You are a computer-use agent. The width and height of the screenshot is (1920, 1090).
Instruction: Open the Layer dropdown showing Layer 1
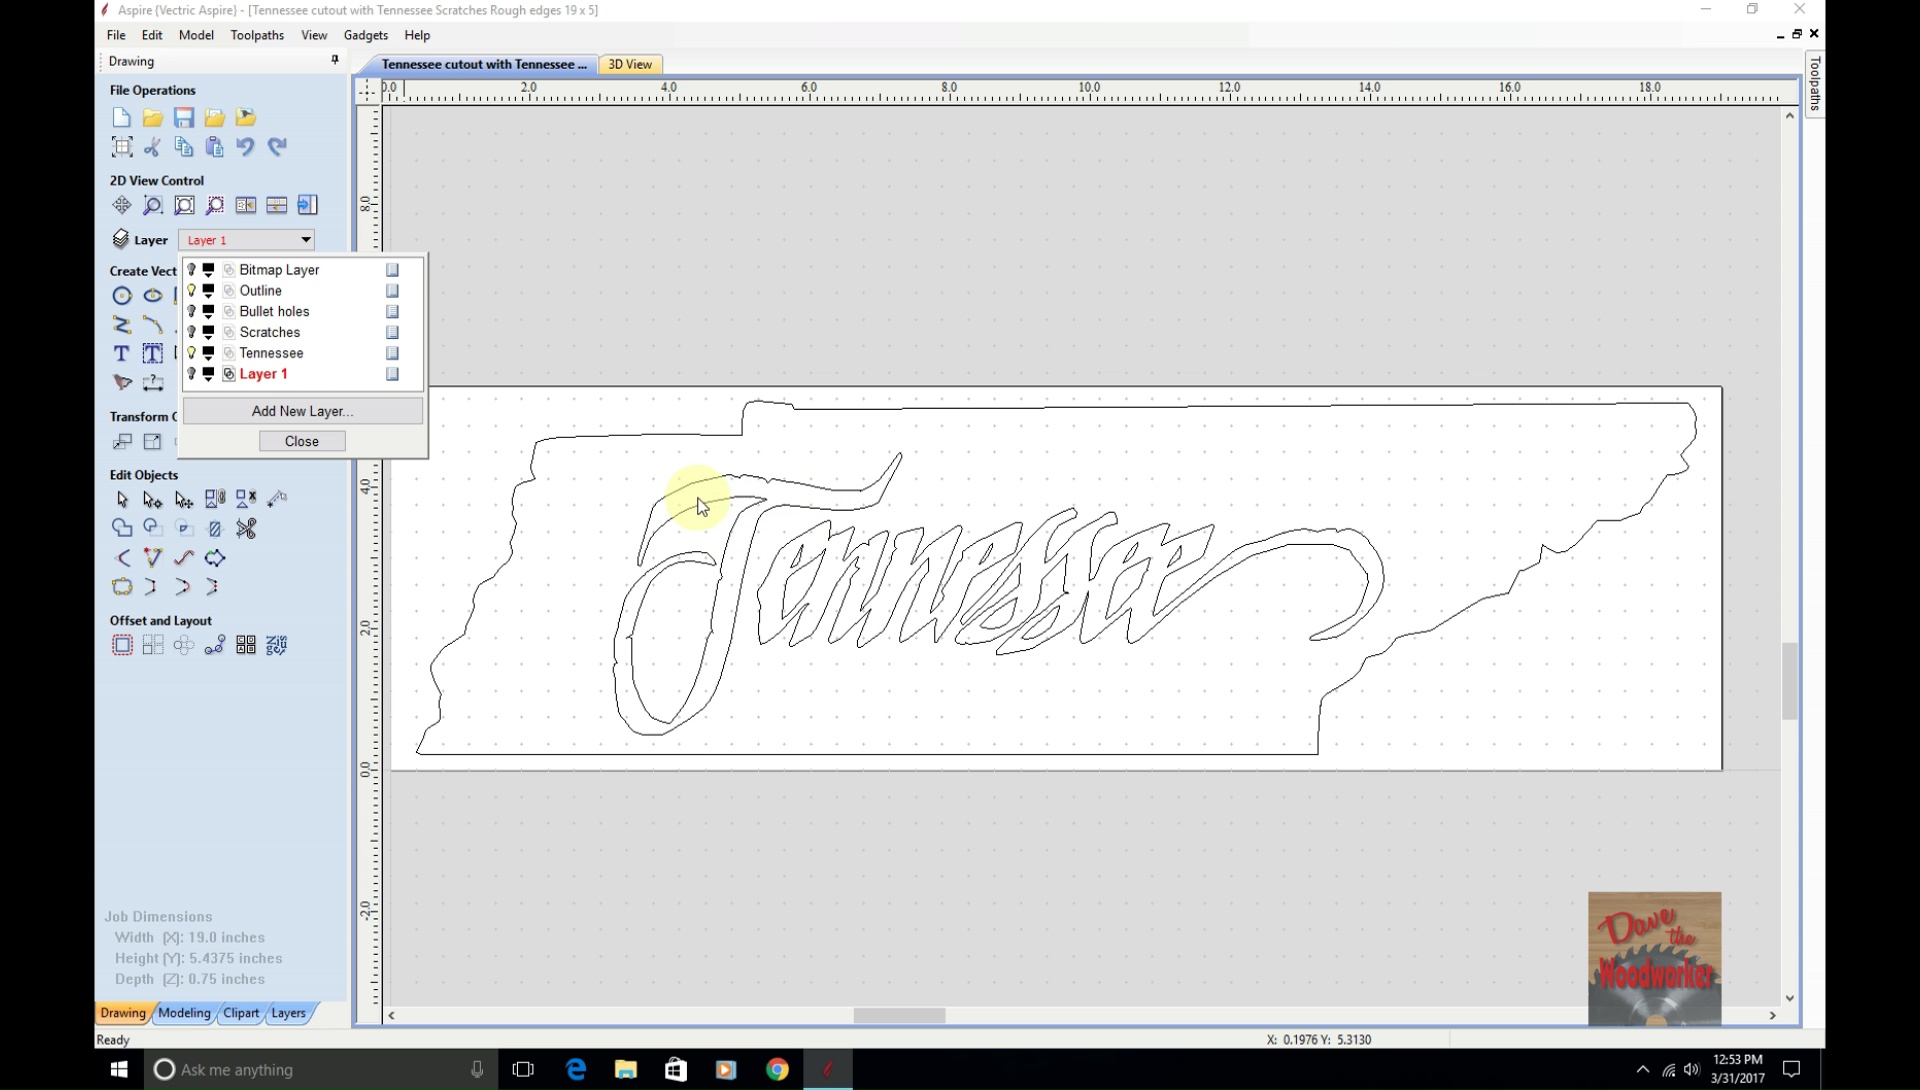[247, 240]
